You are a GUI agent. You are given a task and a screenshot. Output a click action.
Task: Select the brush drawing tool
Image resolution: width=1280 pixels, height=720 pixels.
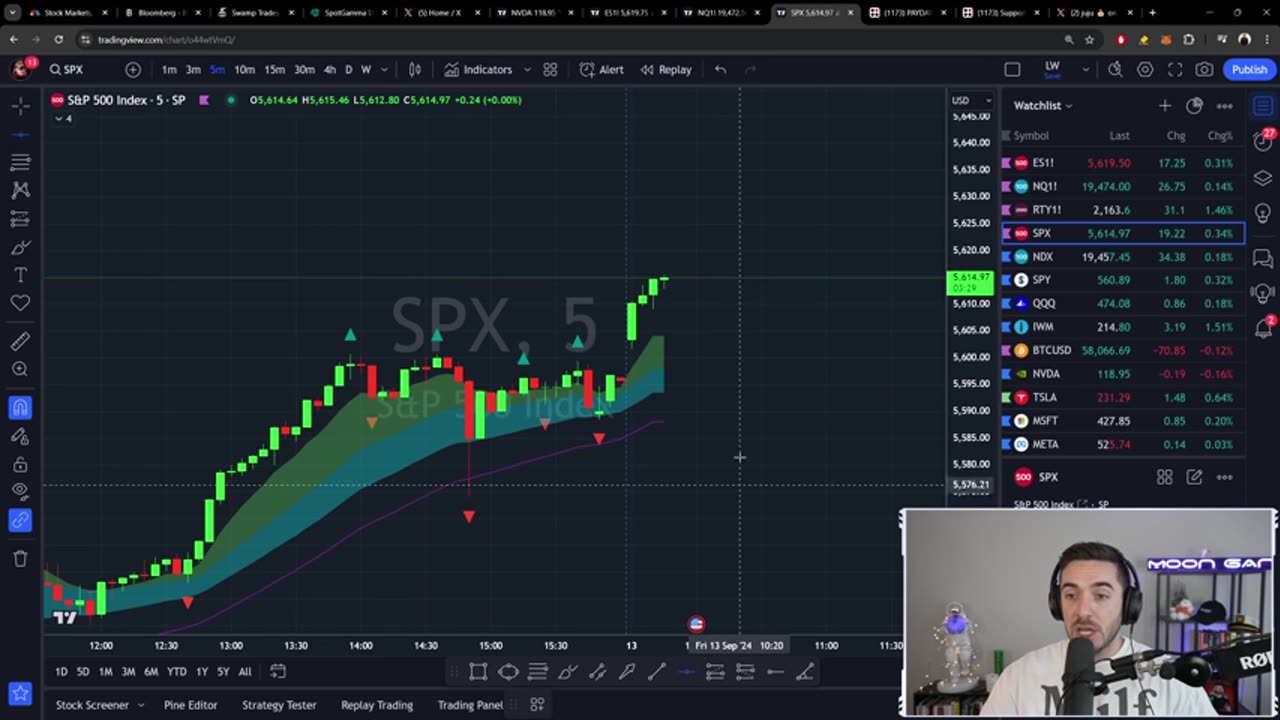pos(20,247)
